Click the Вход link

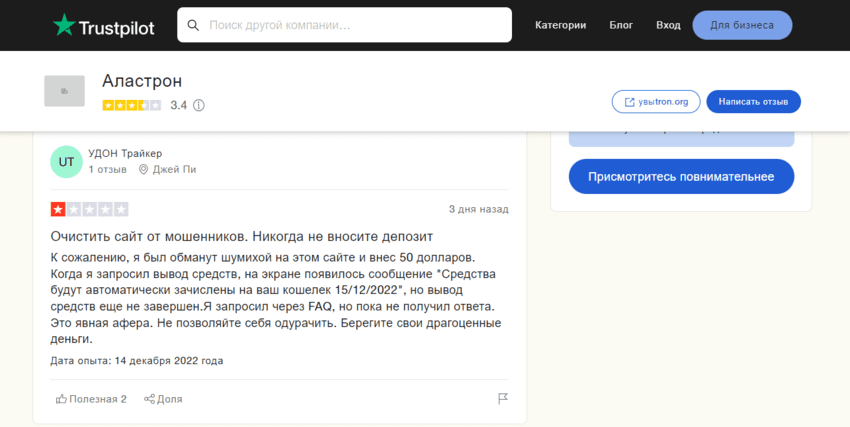(668, 25)
